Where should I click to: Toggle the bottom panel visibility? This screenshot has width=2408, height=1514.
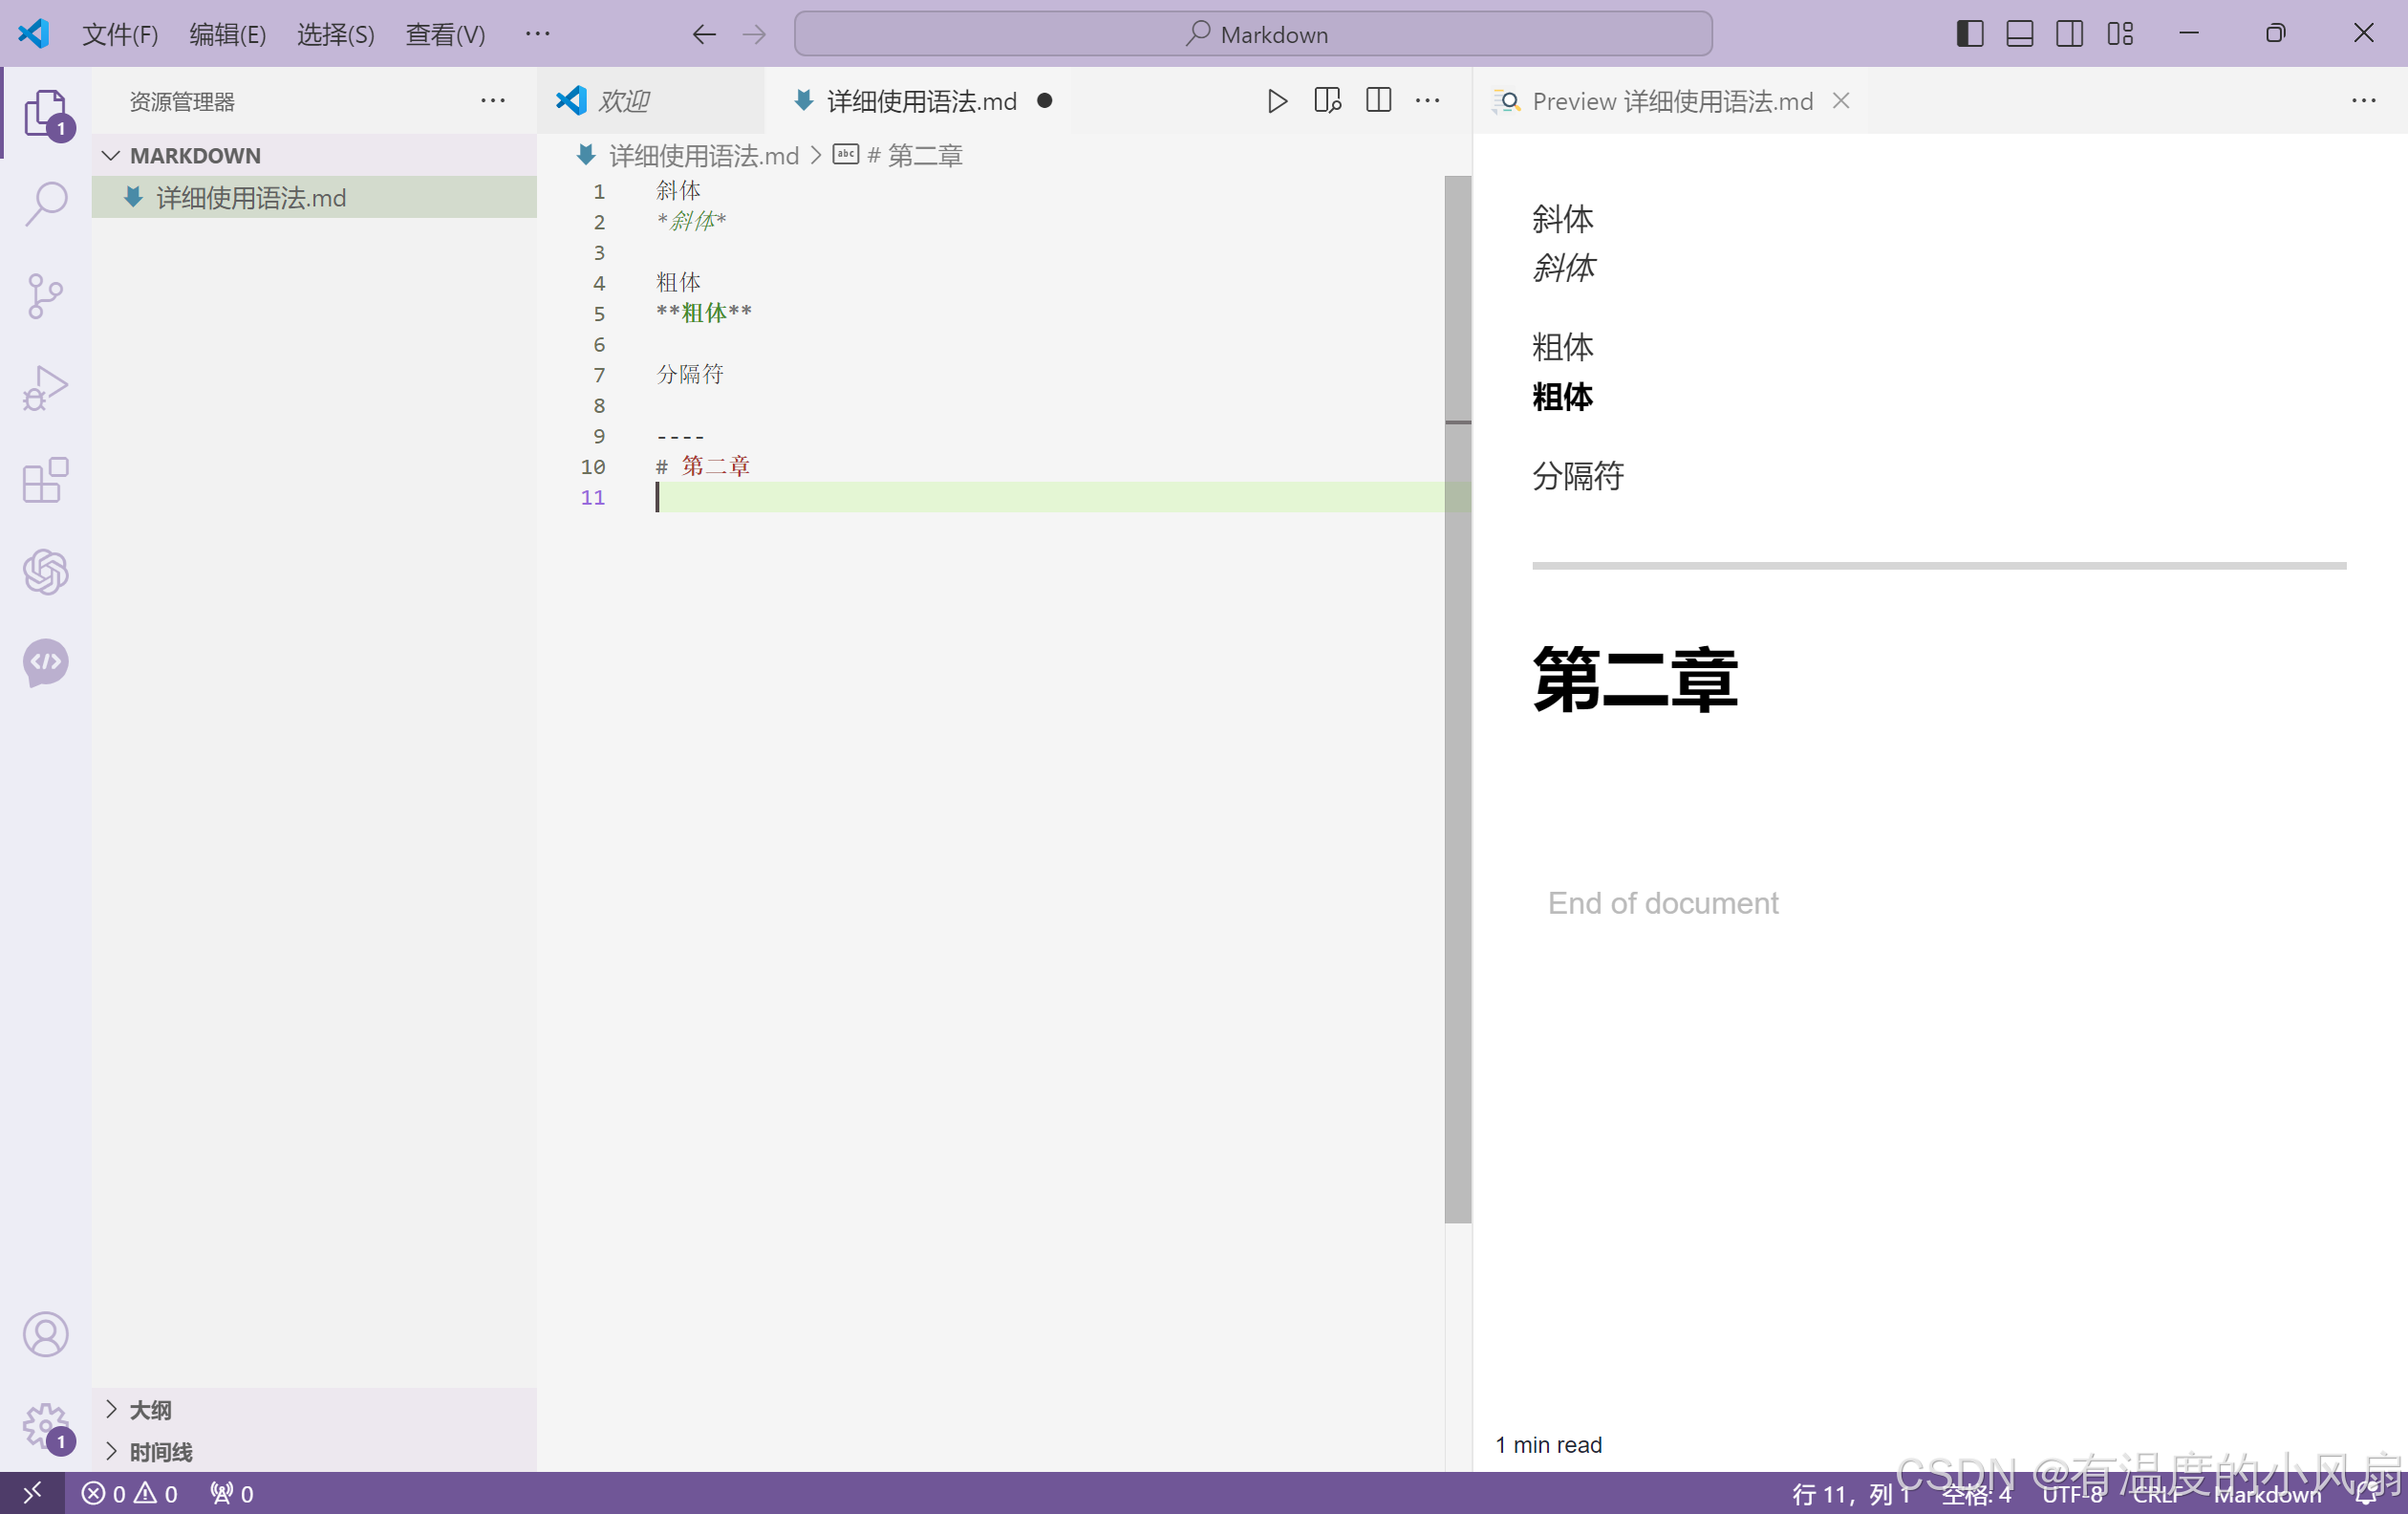[x=2019, y=34]
